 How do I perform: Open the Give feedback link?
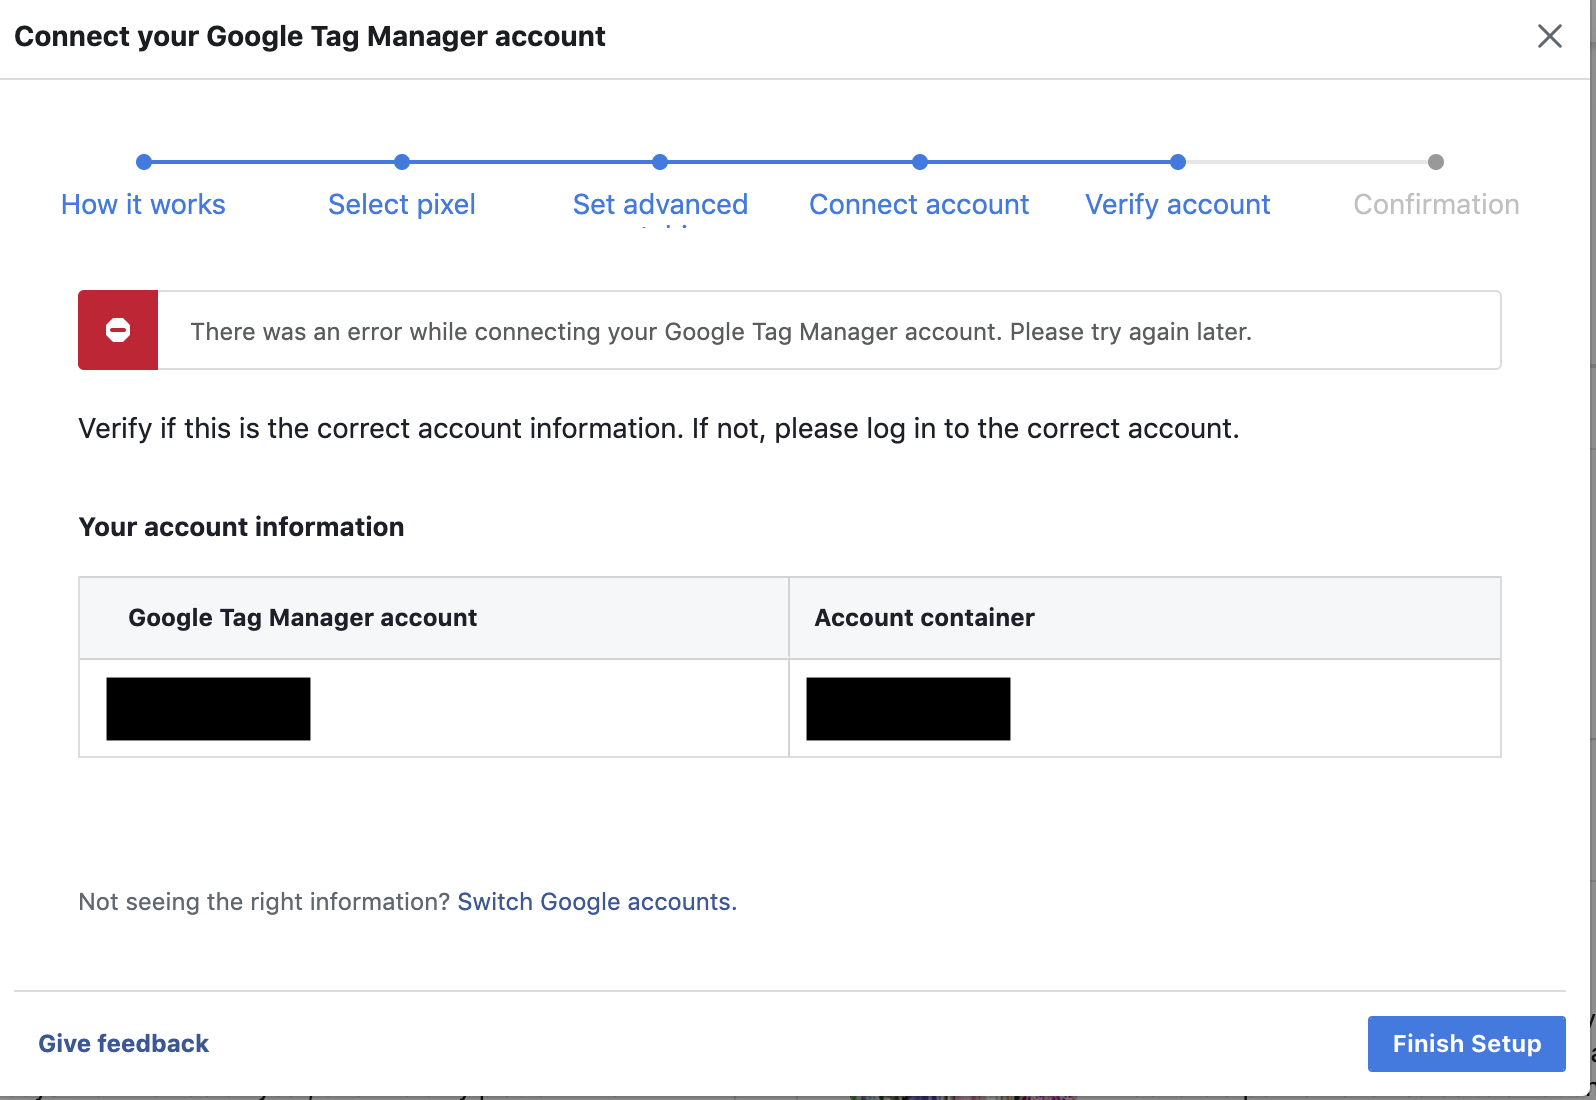point(124,1044)
